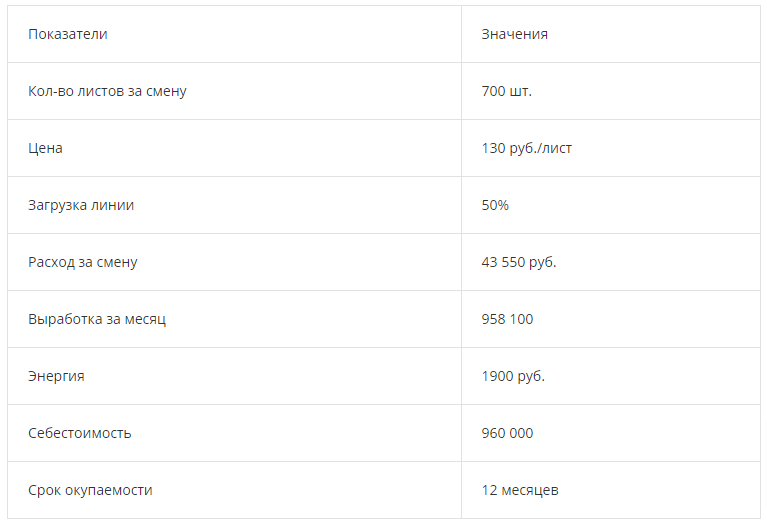Image resolution: width=767 pixels, height=527 pixels.
Task: Click the 'Значения' column header
Action: 514,34
